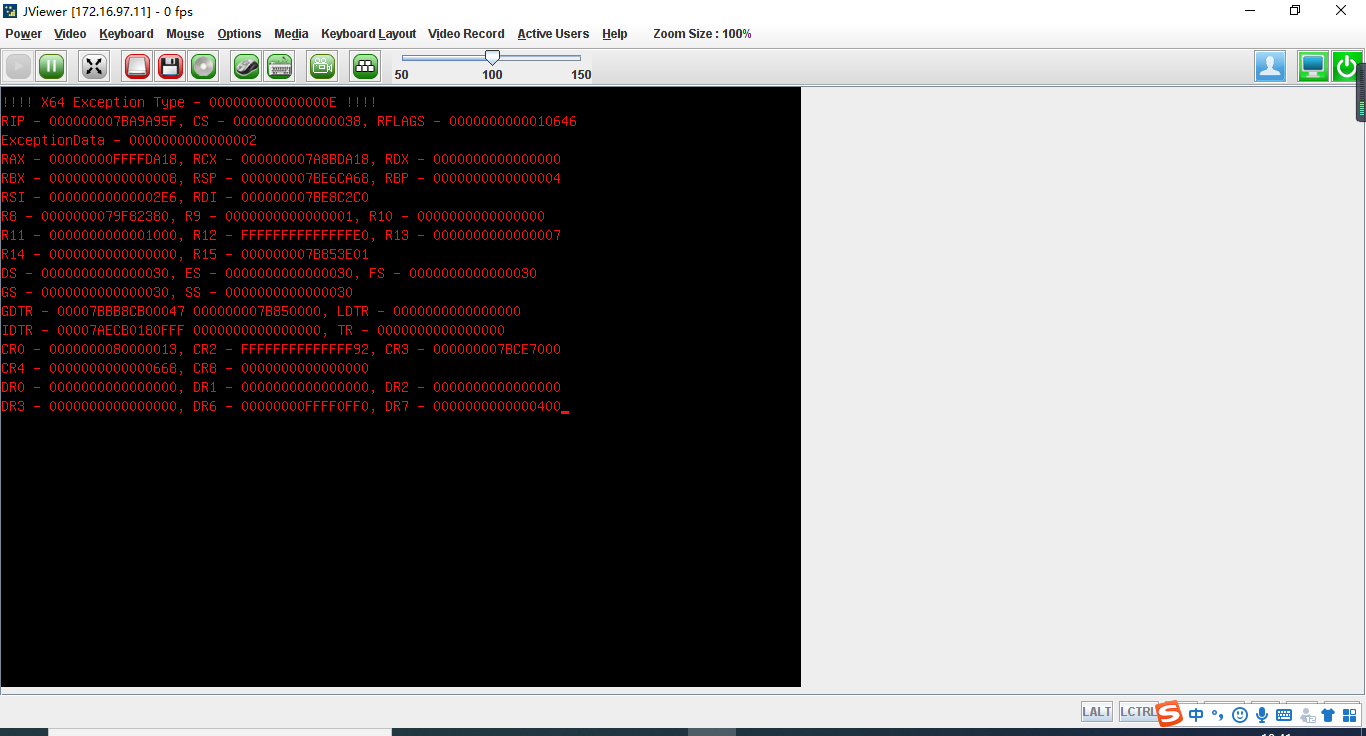The height and width of the screenshot is (736, 1366).
Task: Open hotkeys toolbar icon
Action: click(365, 67)
